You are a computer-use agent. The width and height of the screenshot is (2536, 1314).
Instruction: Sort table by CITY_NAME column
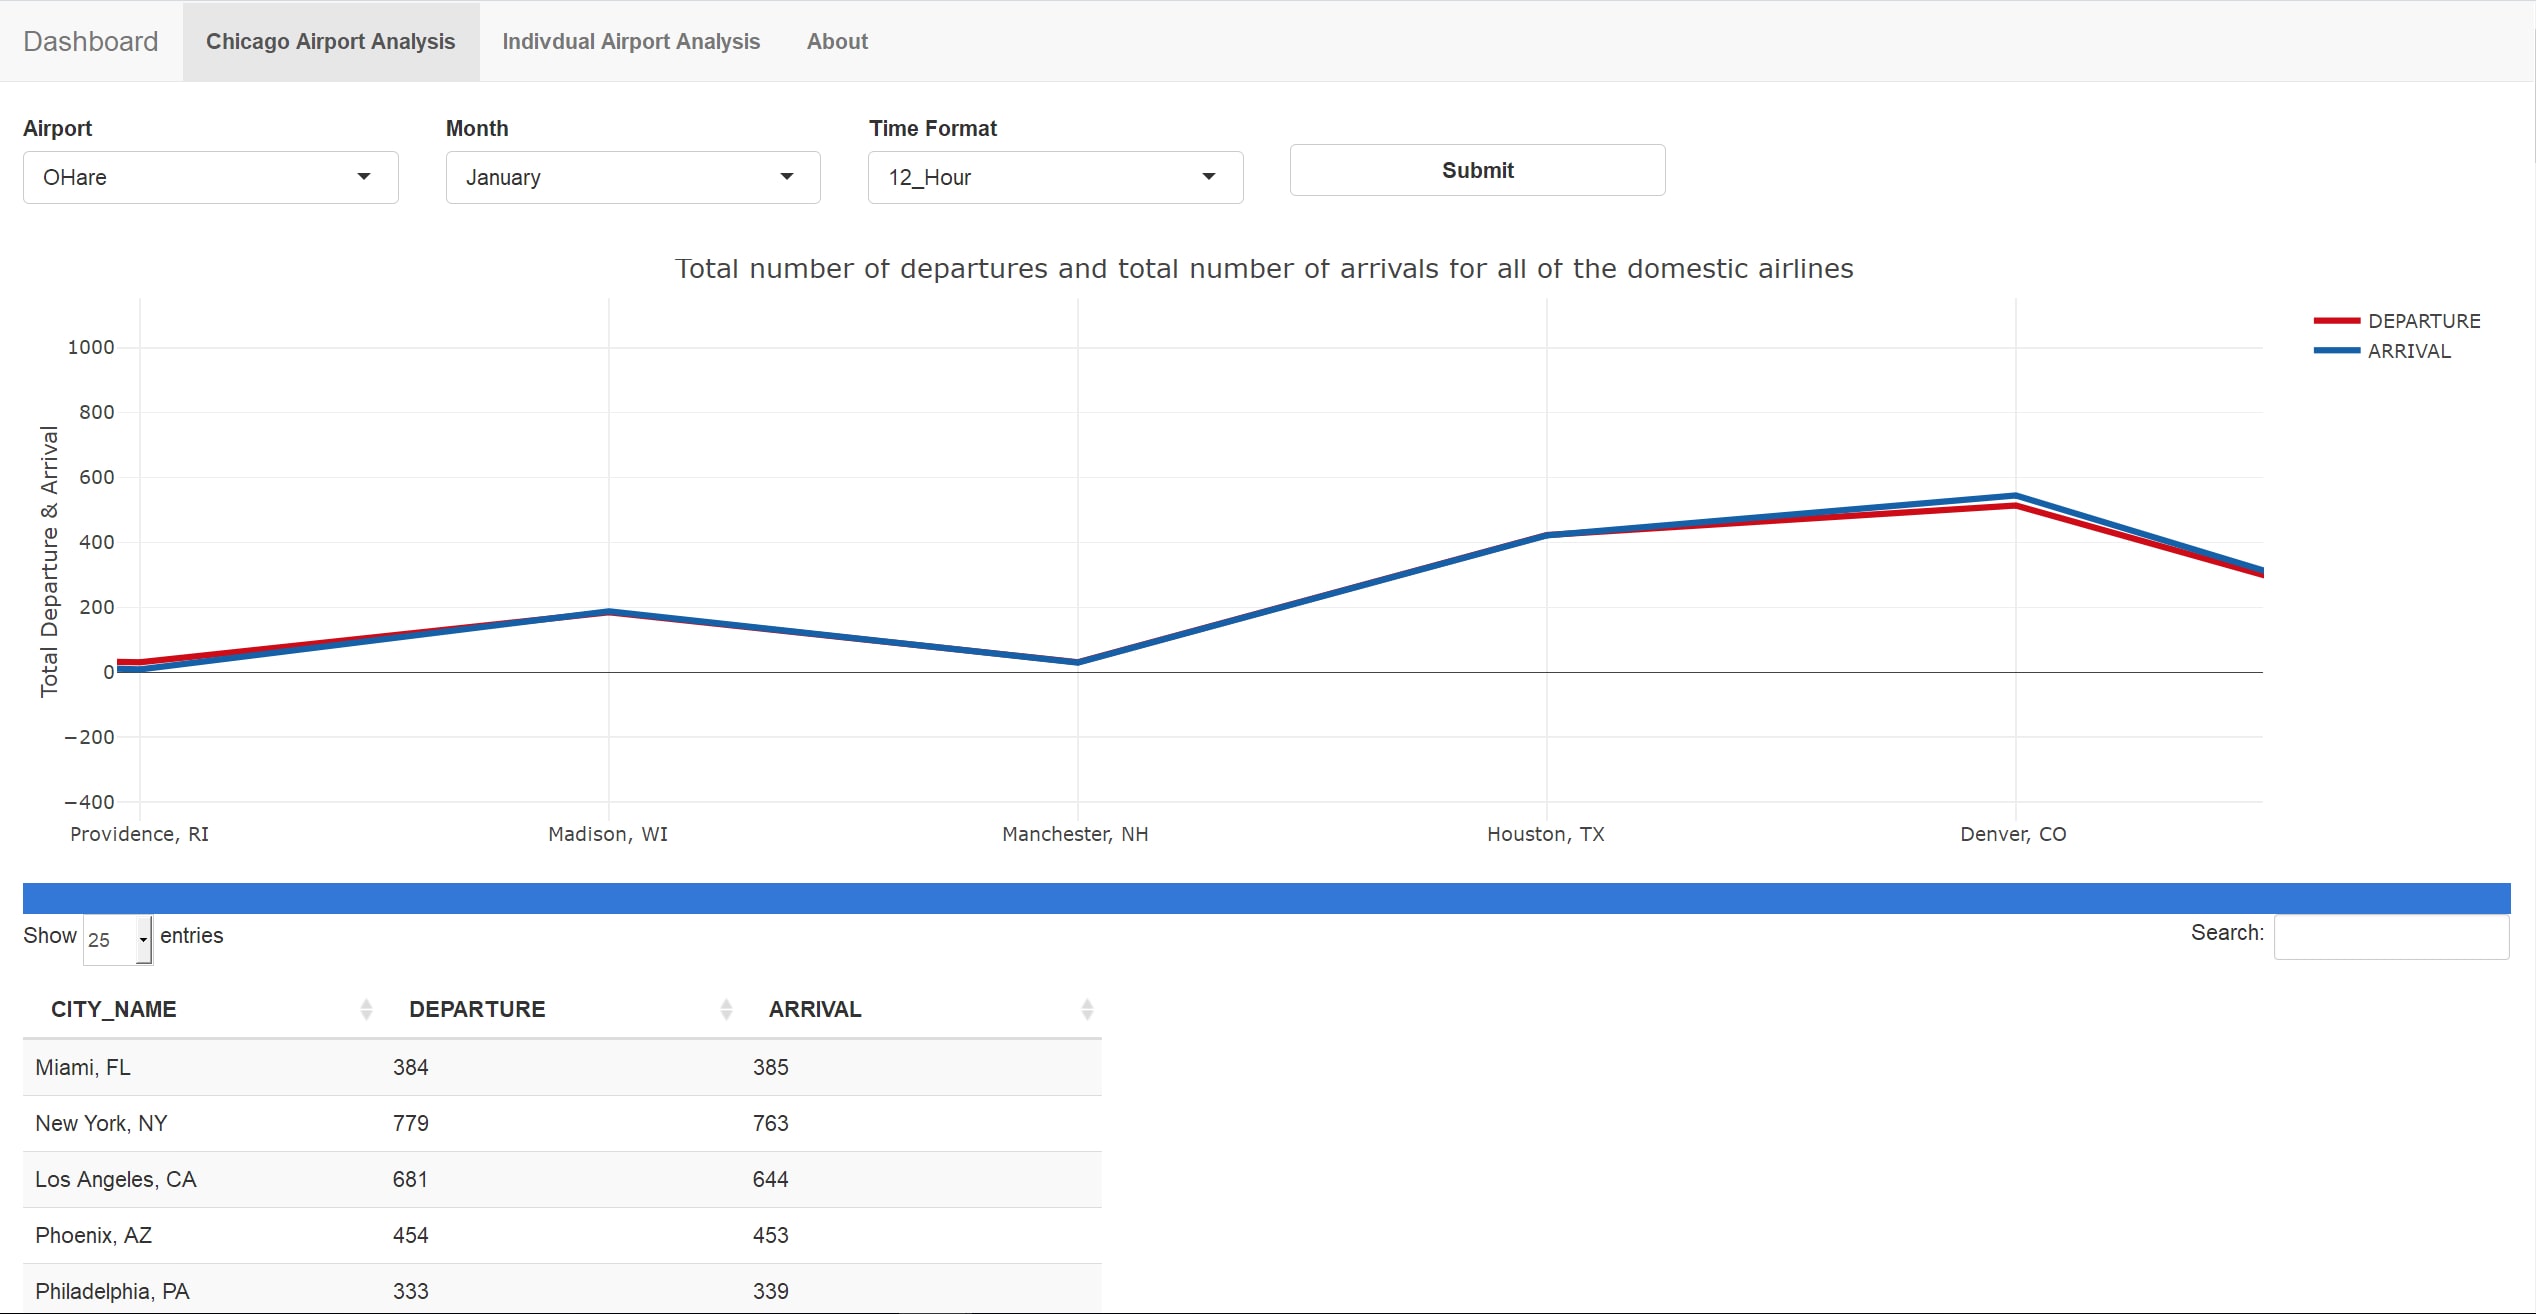click(x=202, y=1009)
